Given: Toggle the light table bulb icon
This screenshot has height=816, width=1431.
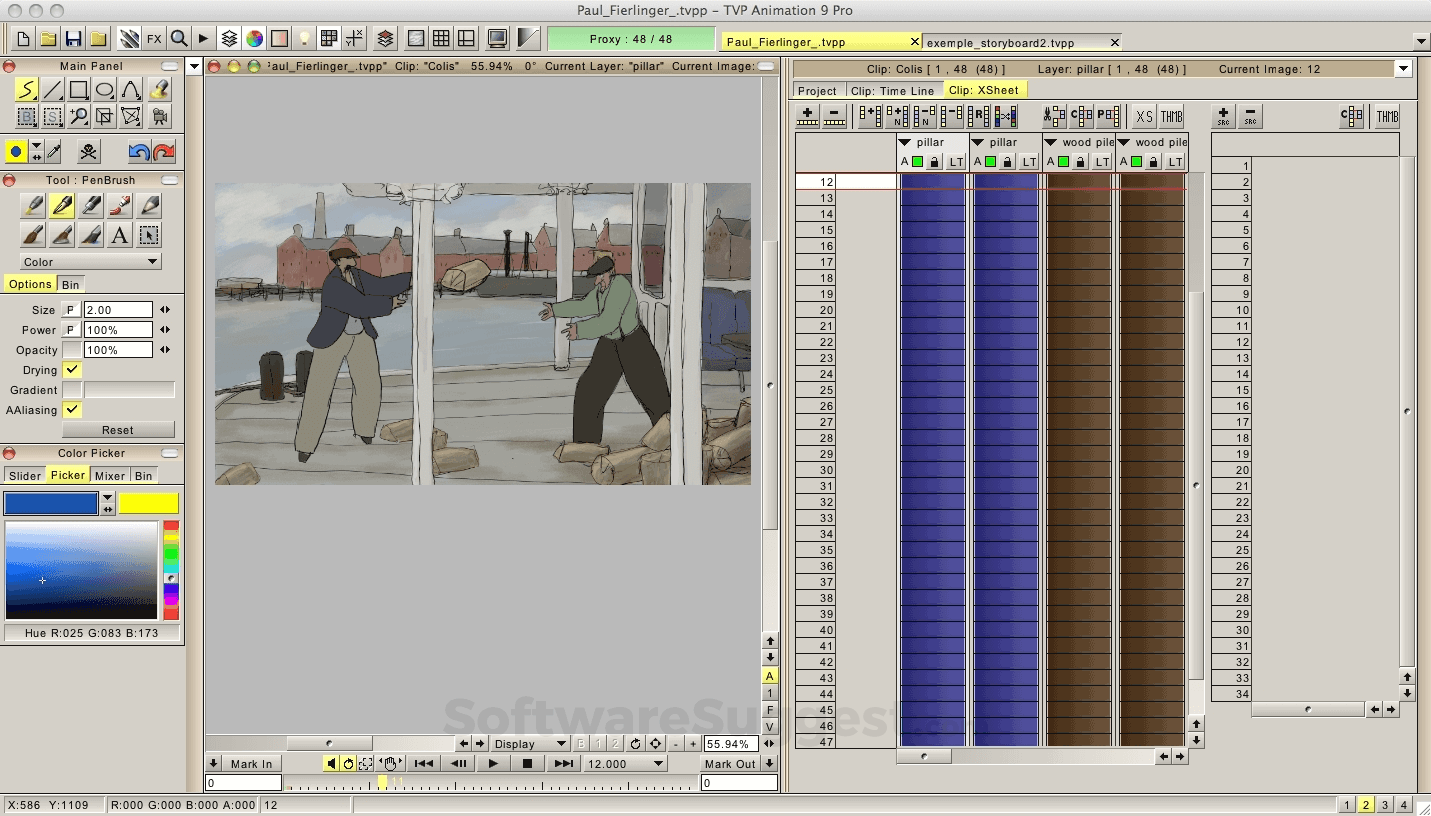Looking at the screenshot, I should 305,39.
